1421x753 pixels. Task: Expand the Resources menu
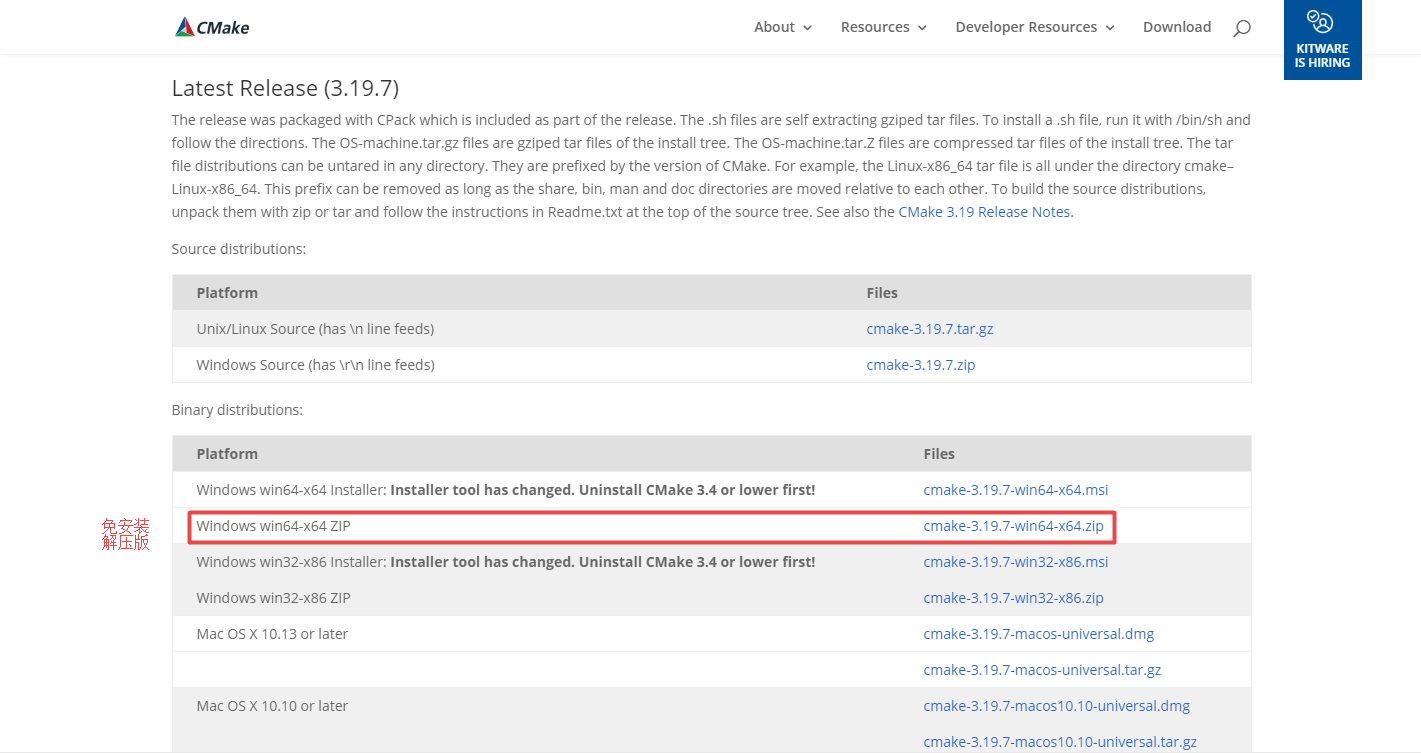[884, 27]
